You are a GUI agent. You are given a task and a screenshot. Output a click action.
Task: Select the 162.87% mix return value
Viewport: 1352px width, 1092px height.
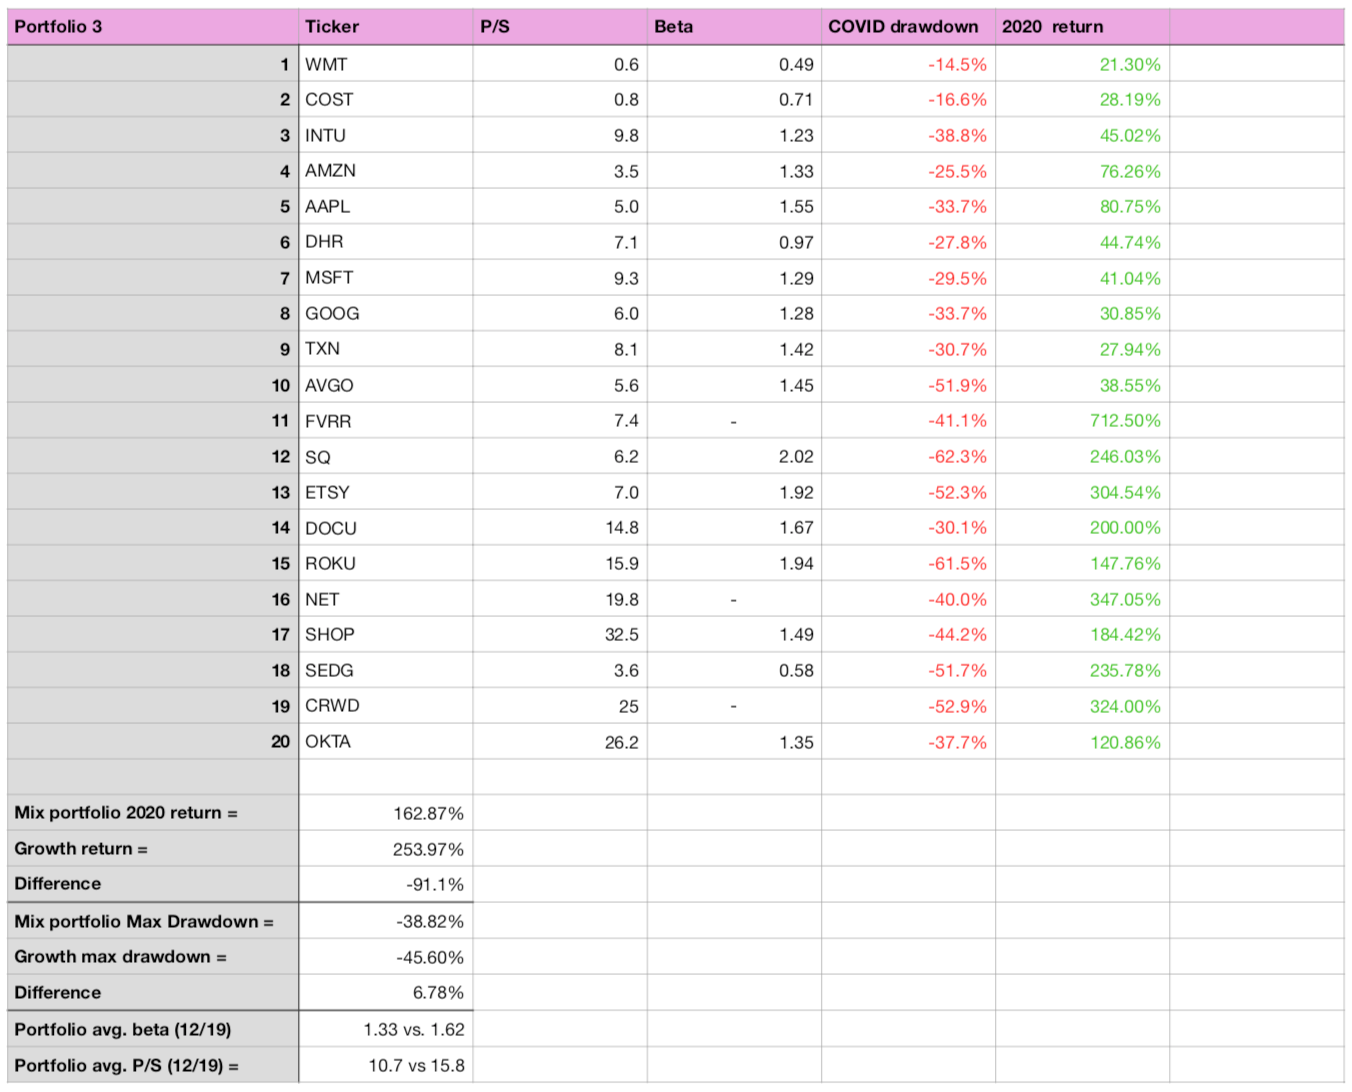385,813
